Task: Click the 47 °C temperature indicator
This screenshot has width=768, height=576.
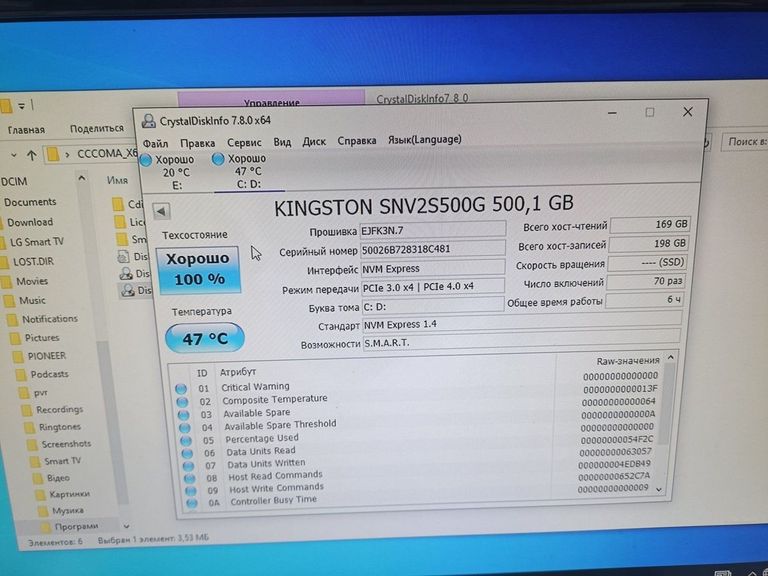Action: [205, 338]
